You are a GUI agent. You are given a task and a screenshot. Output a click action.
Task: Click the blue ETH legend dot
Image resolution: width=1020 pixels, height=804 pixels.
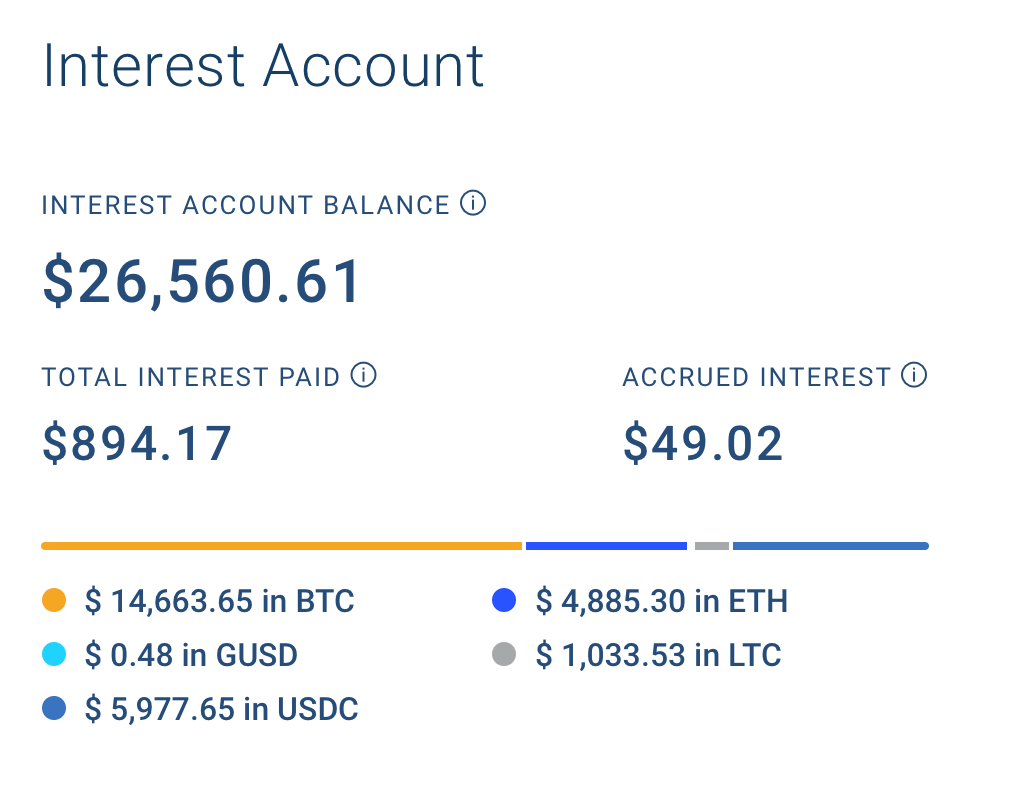tap(504, 601)
